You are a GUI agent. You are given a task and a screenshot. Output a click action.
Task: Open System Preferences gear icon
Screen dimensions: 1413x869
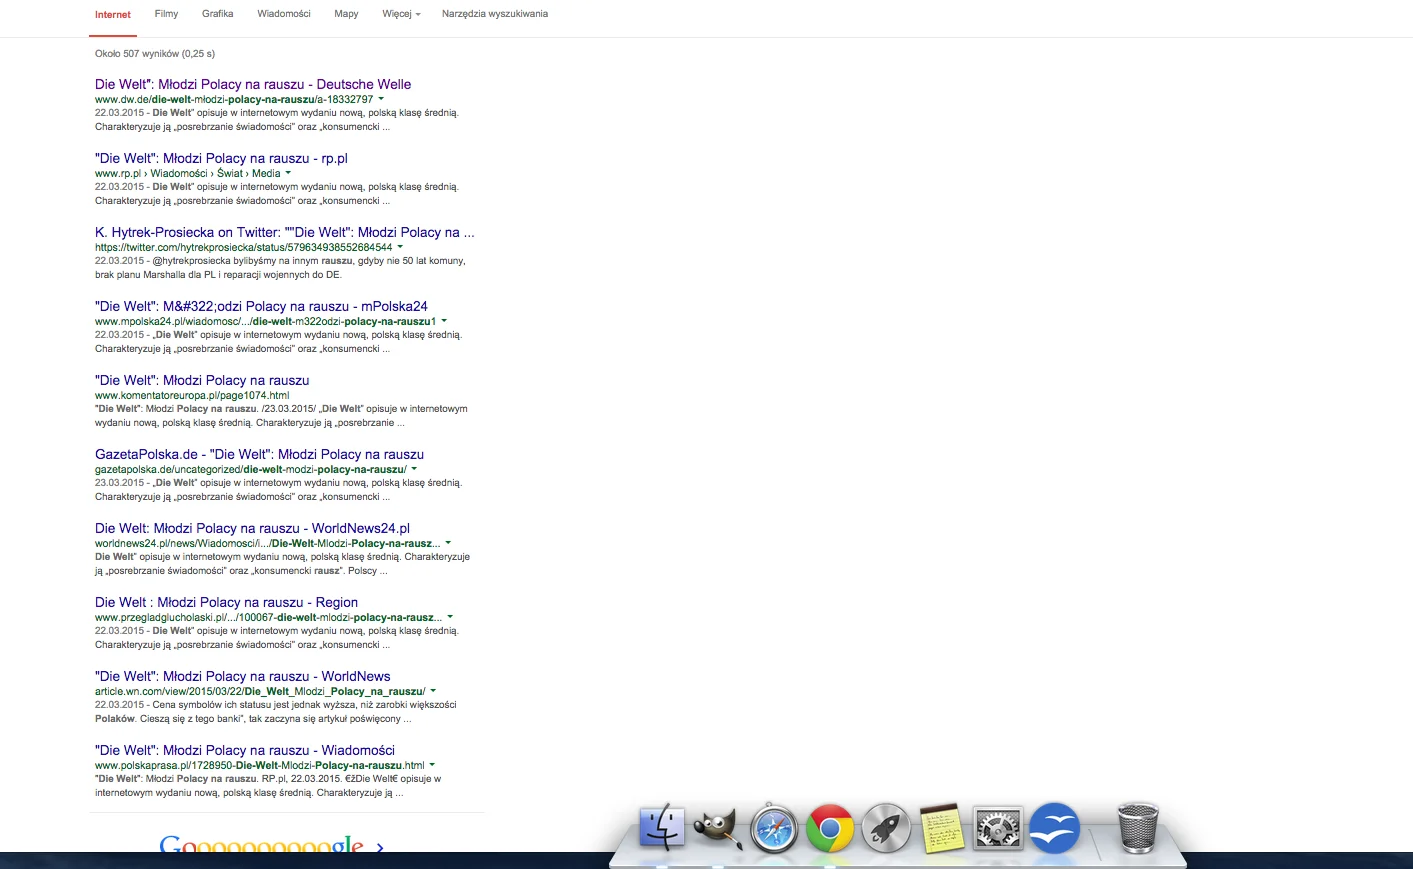click(998, 828)
